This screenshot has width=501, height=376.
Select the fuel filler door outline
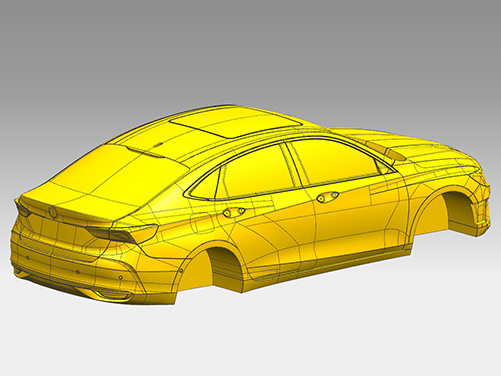[202, 224]
